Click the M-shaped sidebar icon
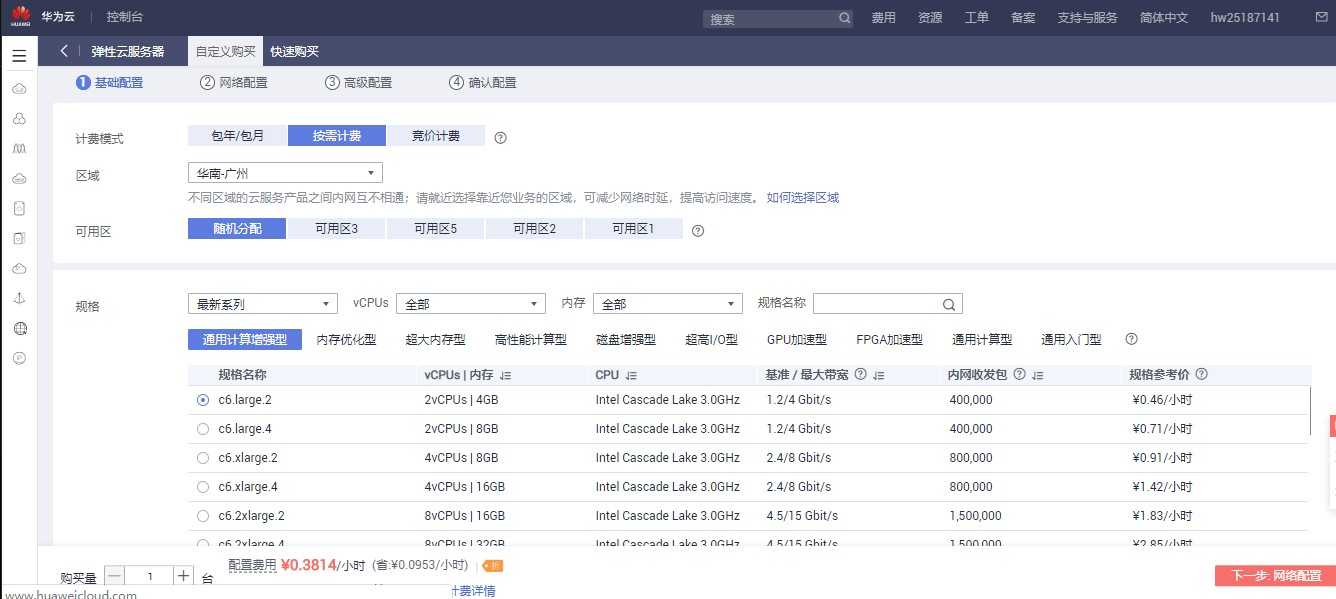Image resolution: width=1336 pixels, height=599 pixels. point(19,149)
